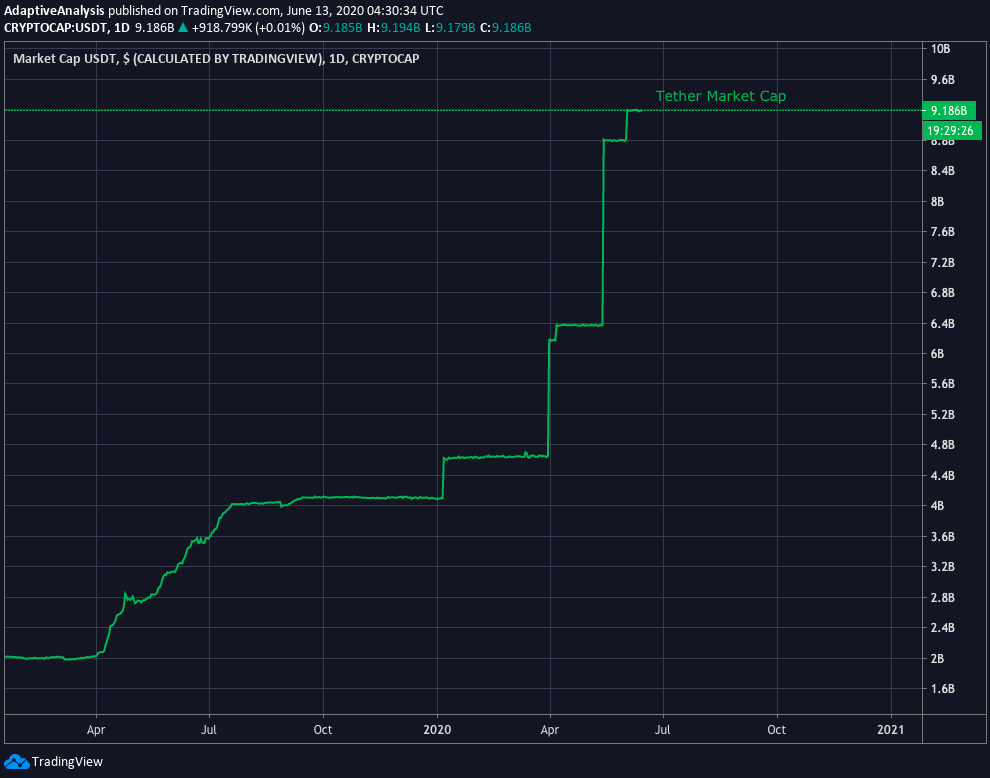Click the CRYPTOCAP:USDT symbol label
The height and width of the screenshot is (778, 990).
click(x=56, y=28)
